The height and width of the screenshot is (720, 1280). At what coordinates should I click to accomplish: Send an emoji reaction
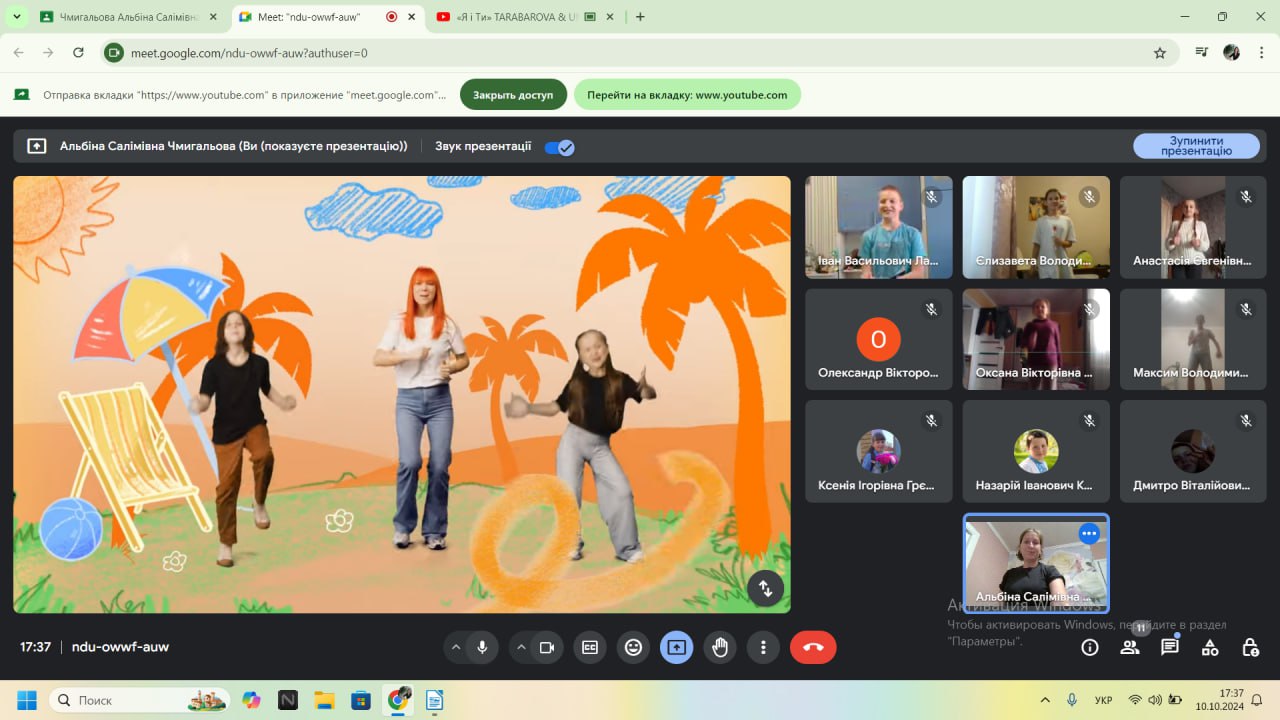(633, 648)
